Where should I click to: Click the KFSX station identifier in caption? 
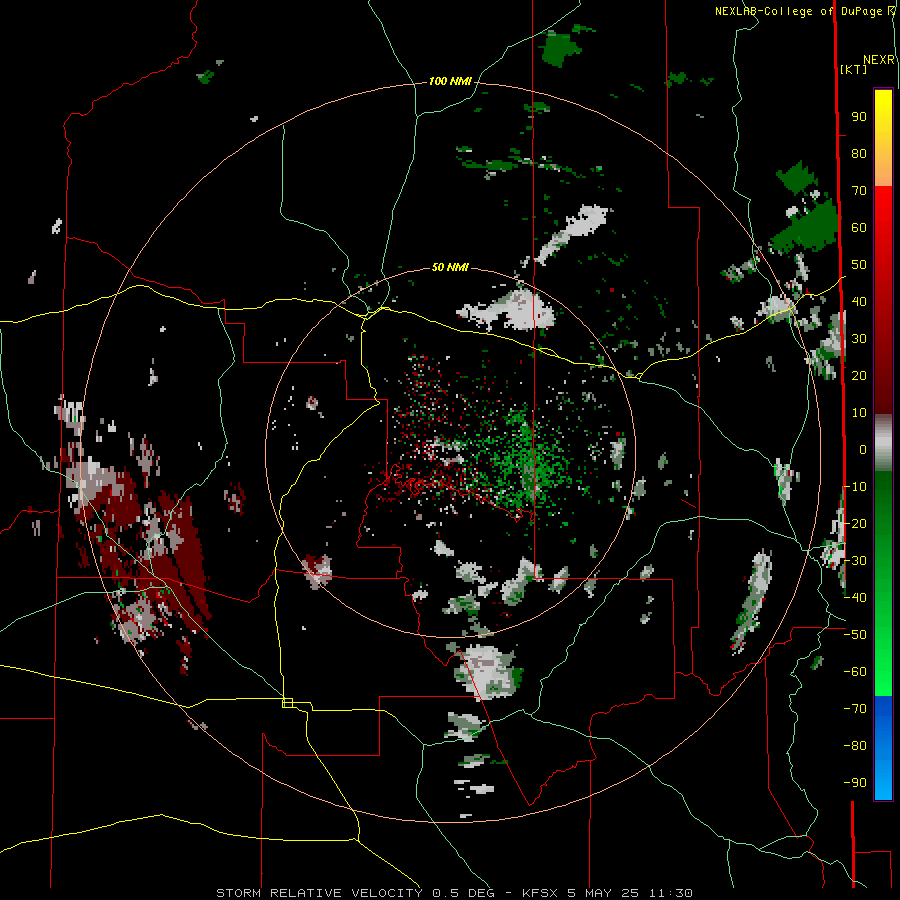click(540, 893)
